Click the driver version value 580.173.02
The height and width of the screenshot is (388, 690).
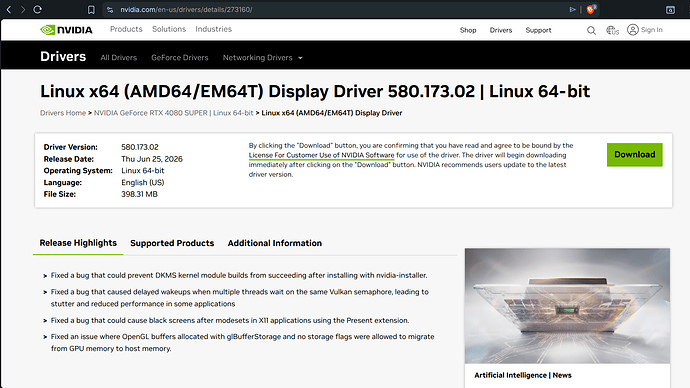pos(139,147)
